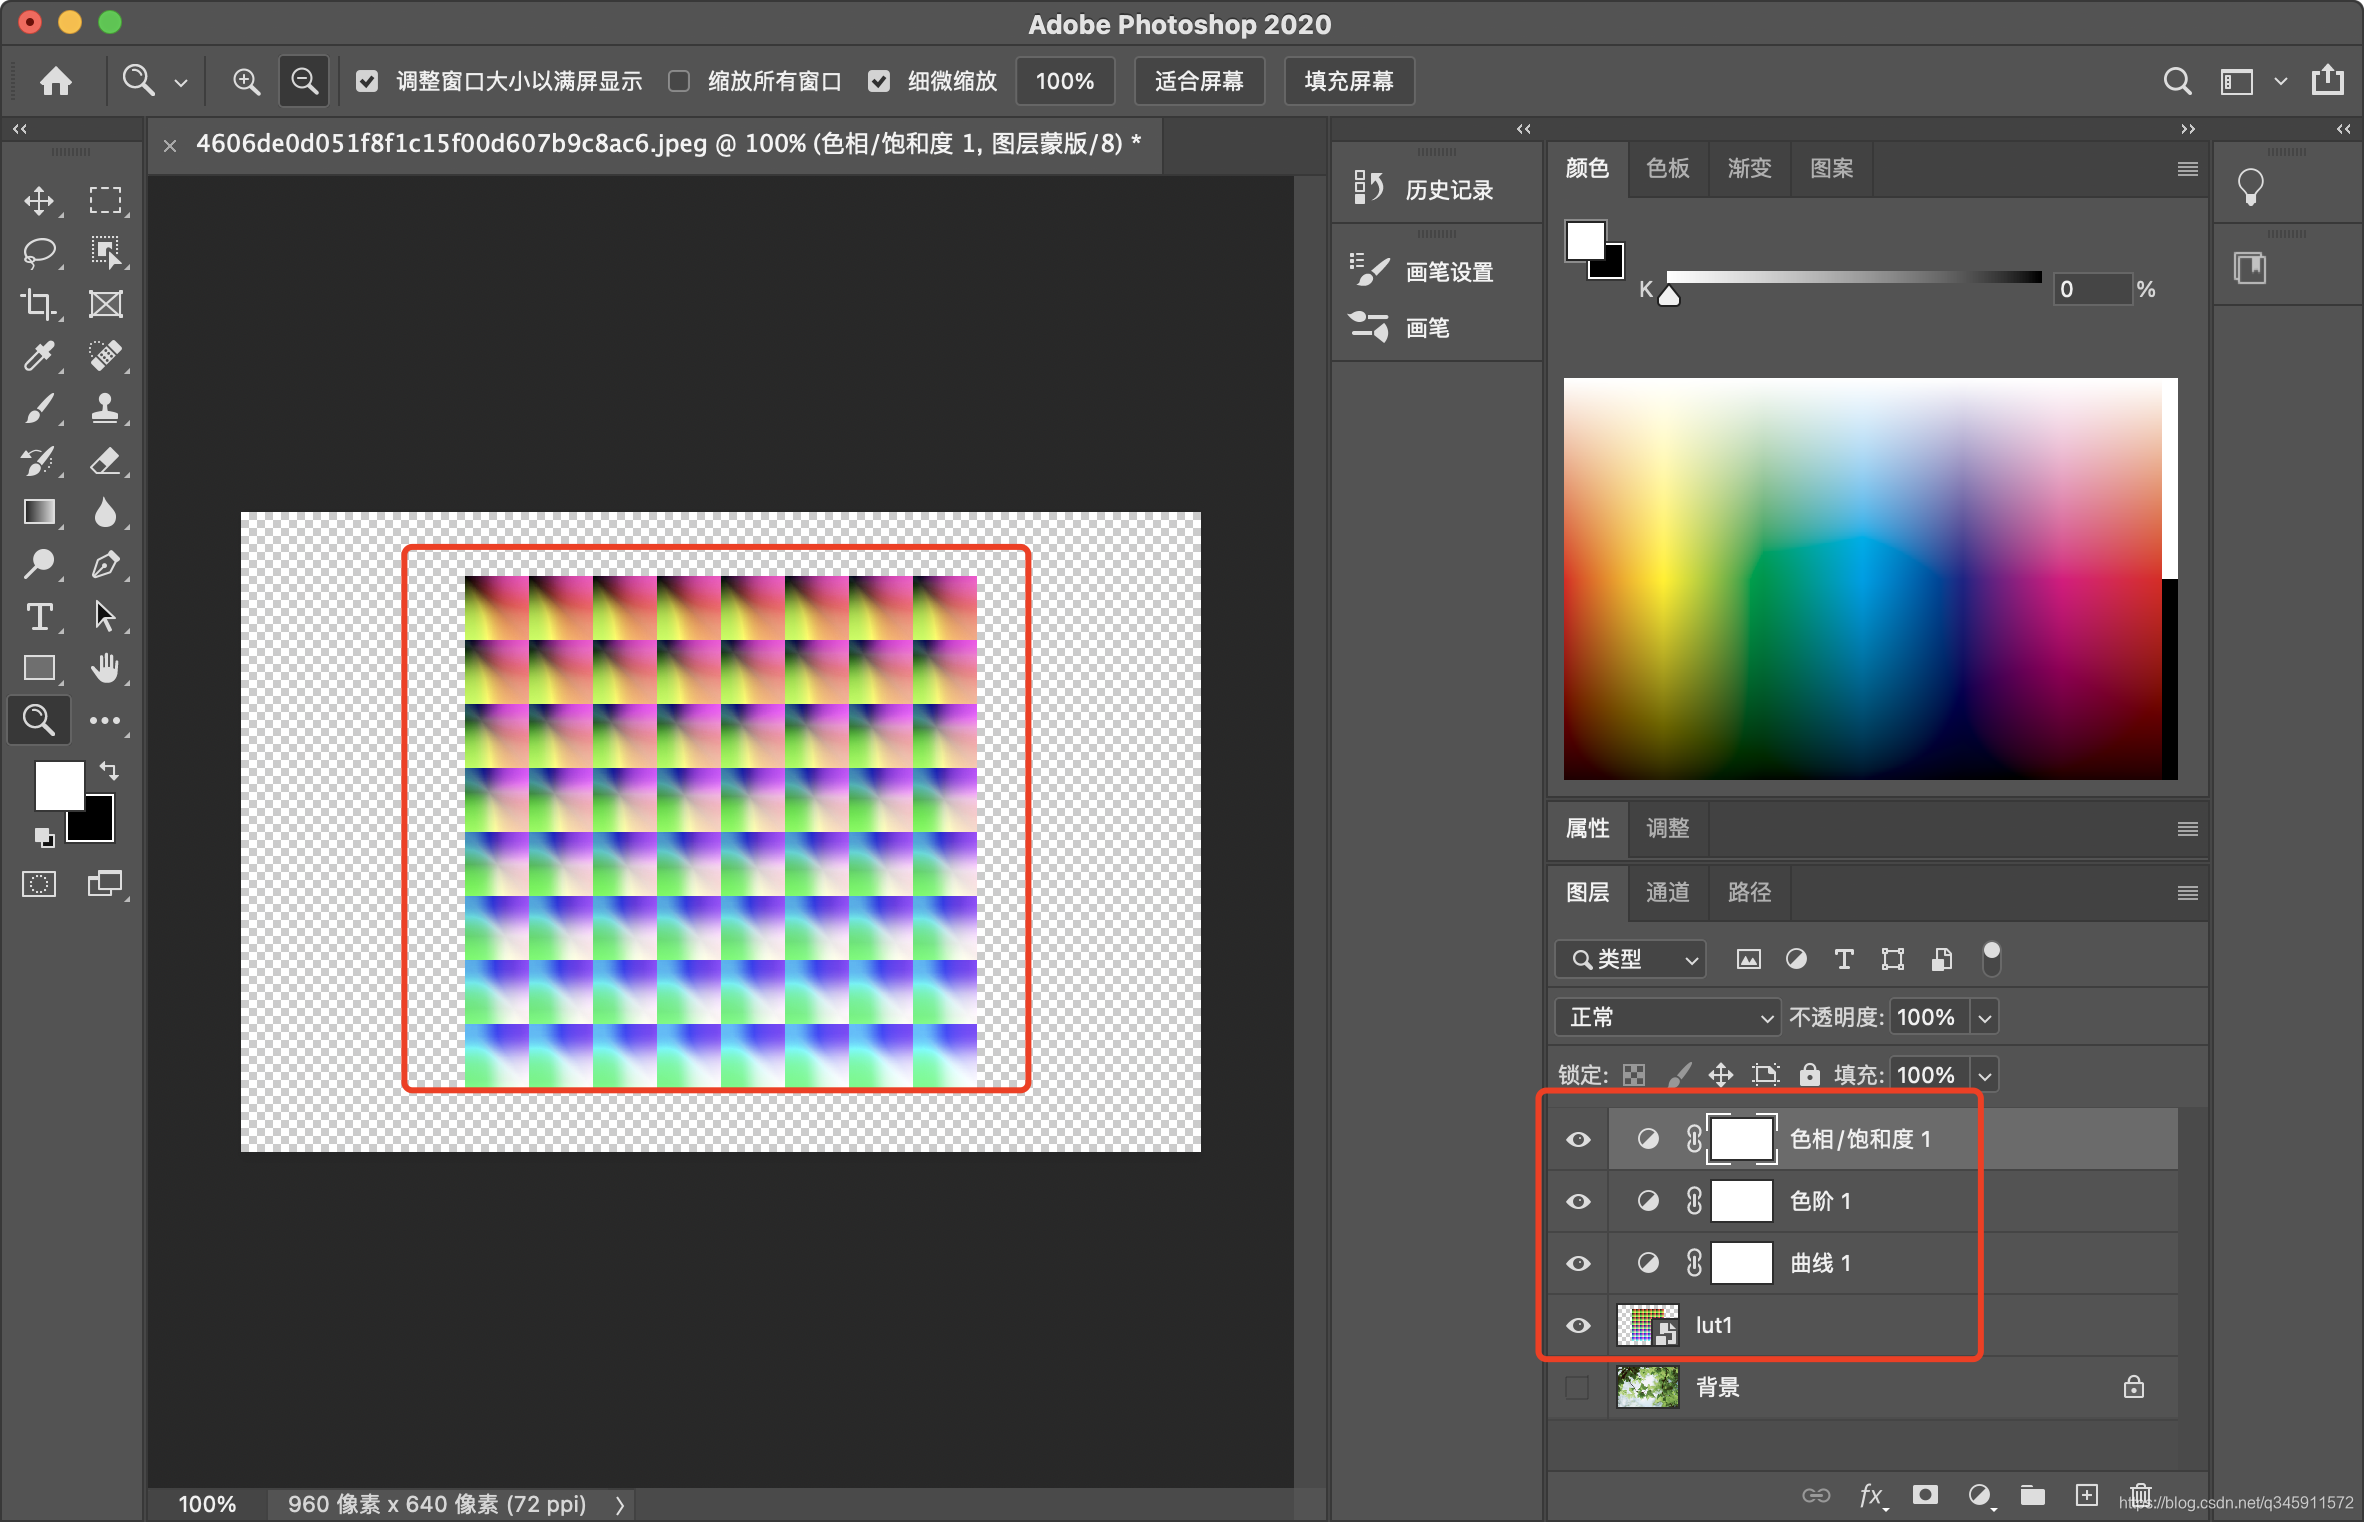The height and width of the screenshot is (1522, 2364).
Task: Select the Move tool
Action: 39,200
